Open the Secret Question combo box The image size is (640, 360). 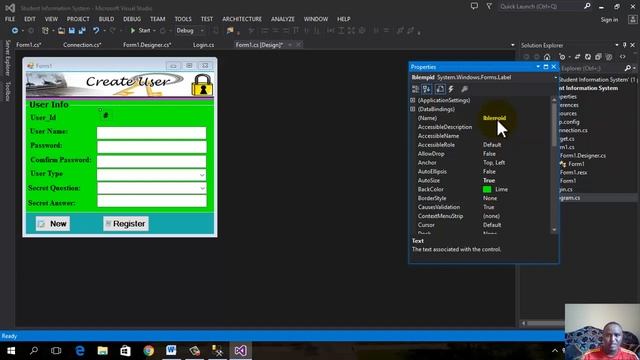202,188
